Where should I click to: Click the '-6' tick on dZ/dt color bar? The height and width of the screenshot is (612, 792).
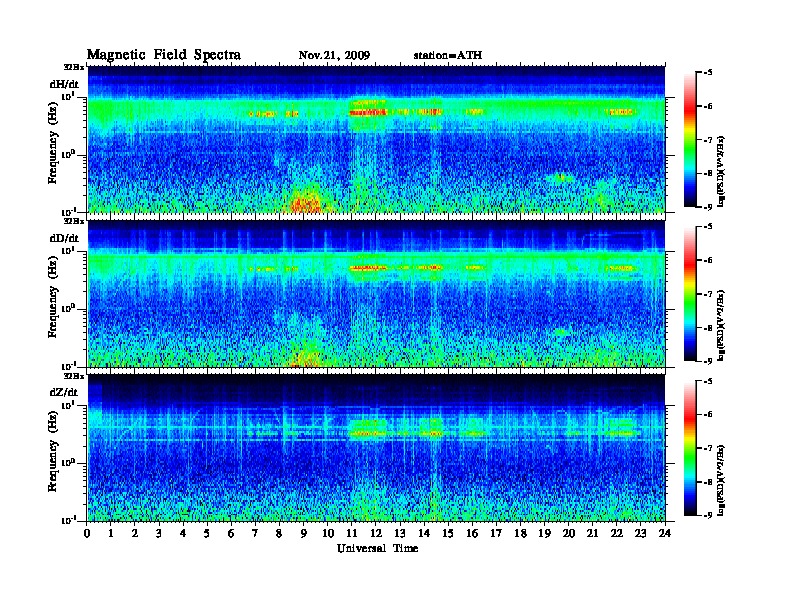[x=708, y=415]
